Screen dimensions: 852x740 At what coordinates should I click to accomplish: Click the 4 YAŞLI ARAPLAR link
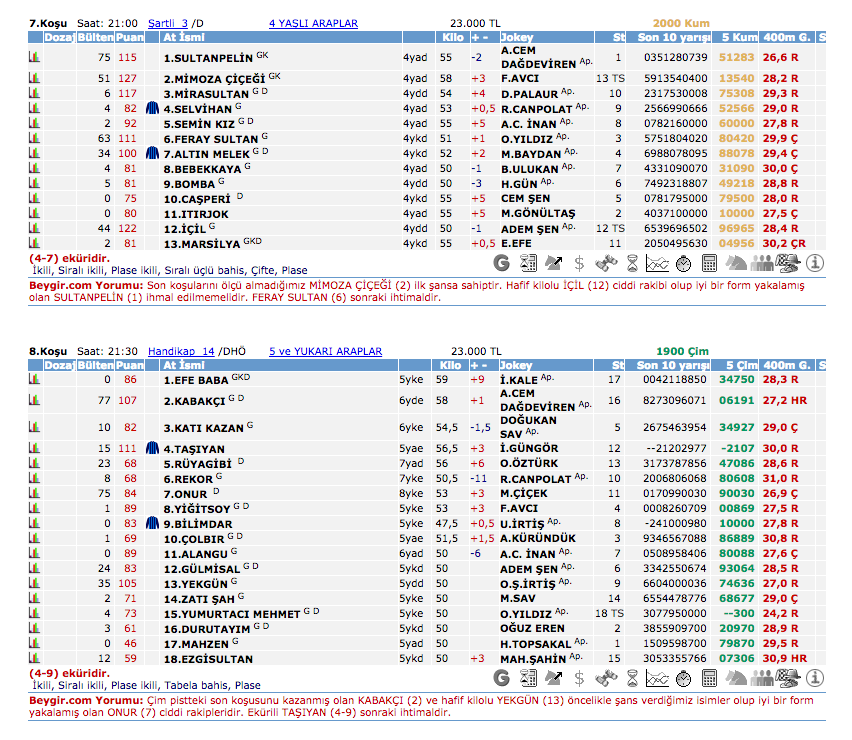(x=313, y=22)
